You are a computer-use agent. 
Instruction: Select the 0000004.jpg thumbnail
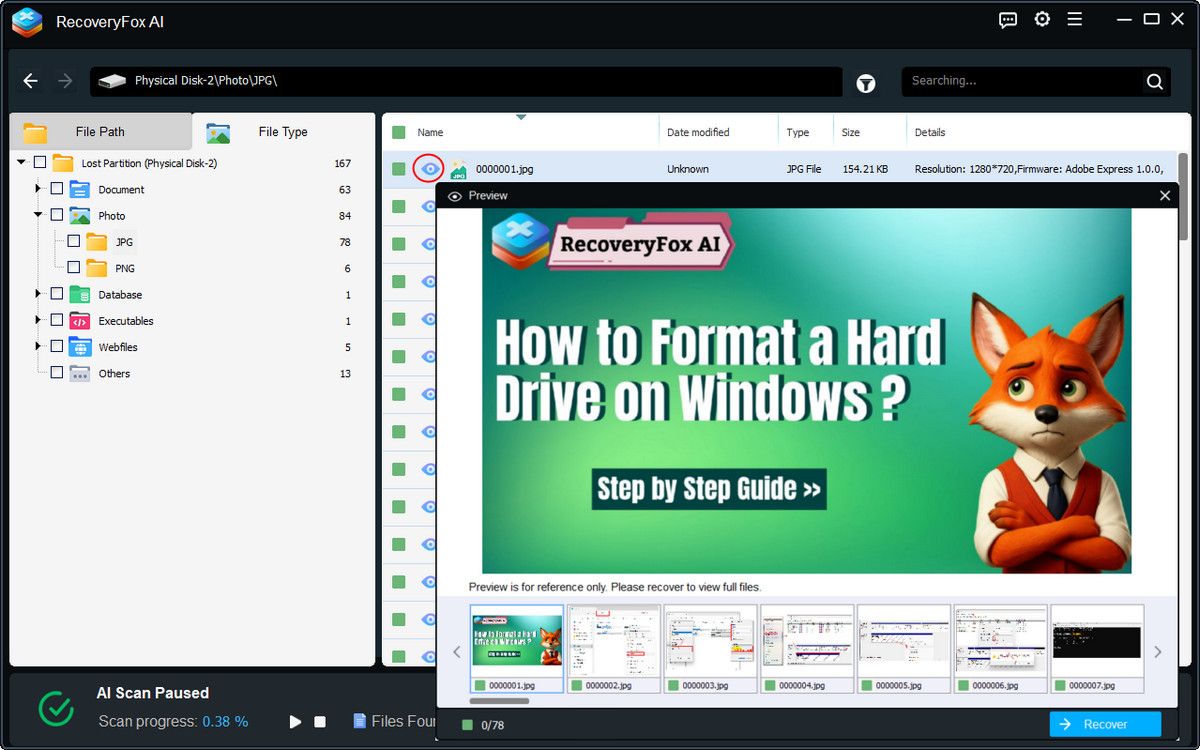tap(806, 648)
